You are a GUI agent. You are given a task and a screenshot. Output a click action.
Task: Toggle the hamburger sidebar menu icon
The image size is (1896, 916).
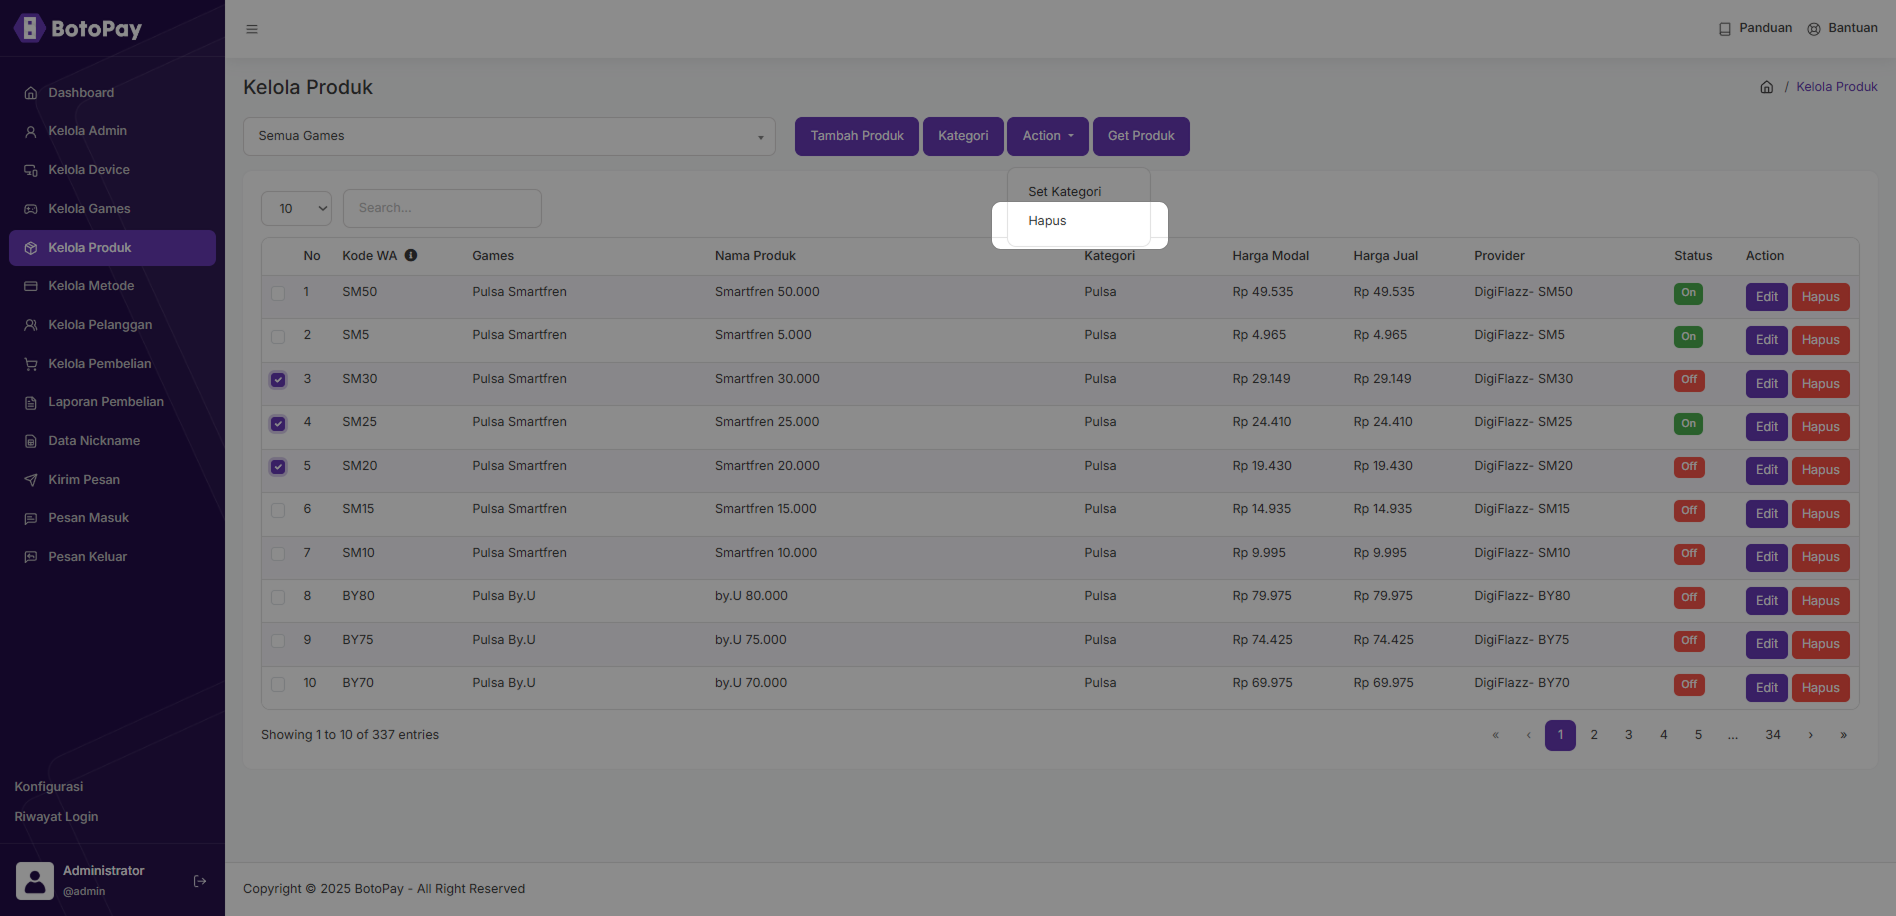click(x=252, y=29)
